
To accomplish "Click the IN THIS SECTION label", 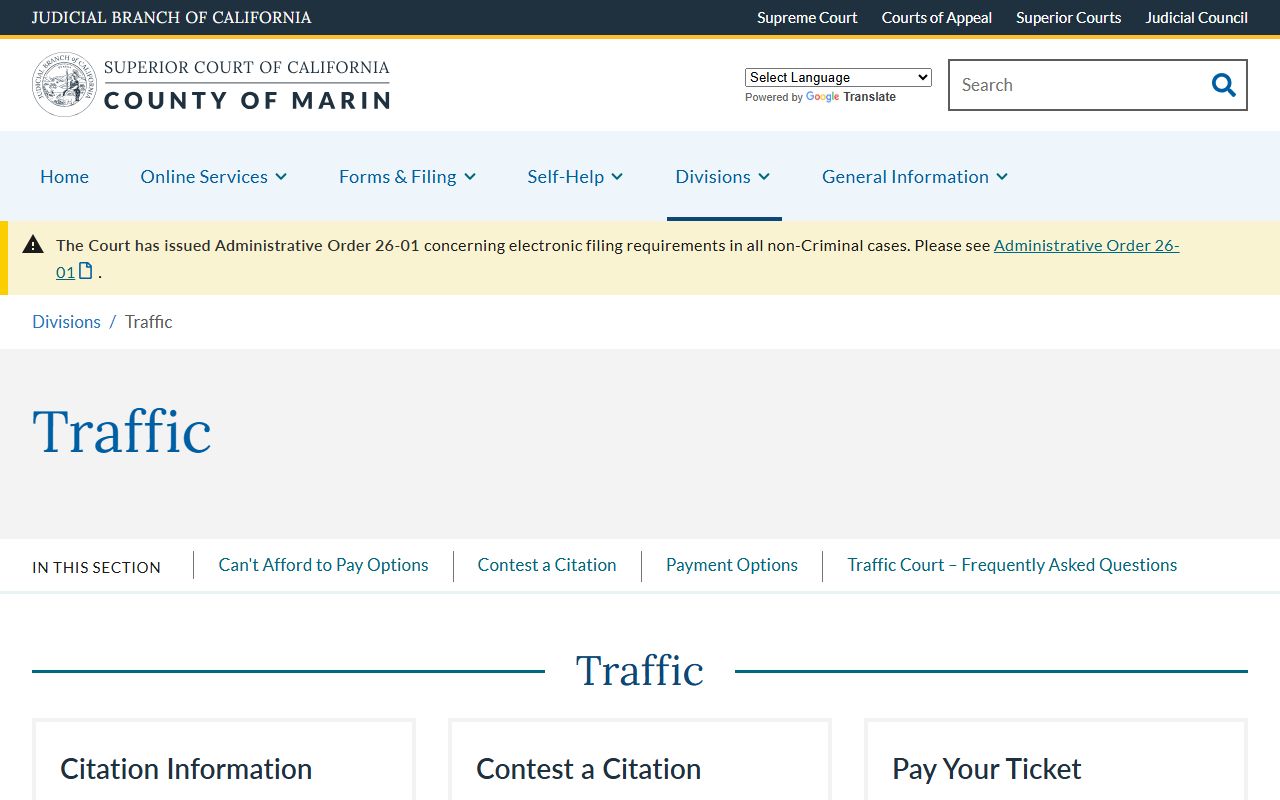I will click(96, 567).
